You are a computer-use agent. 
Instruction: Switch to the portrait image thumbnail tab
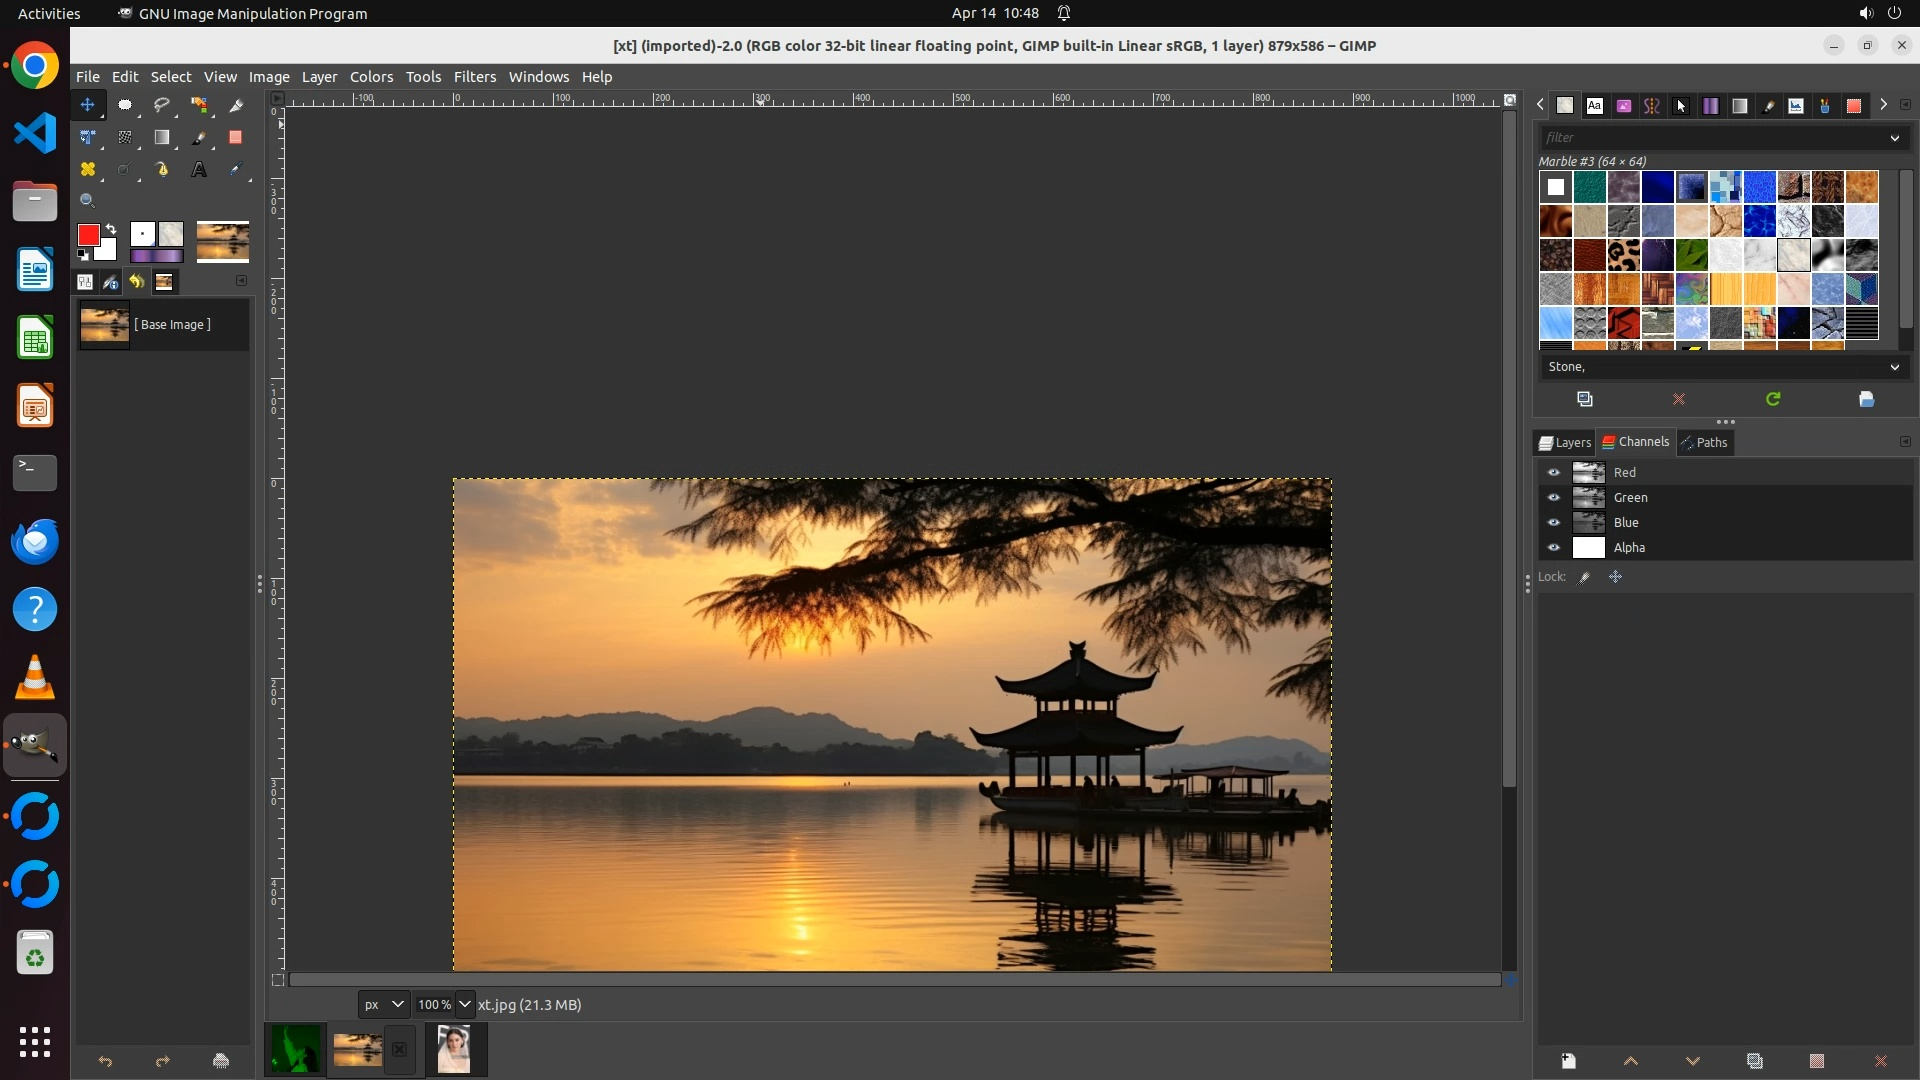pyautogui.click(x=454, y=1050)
